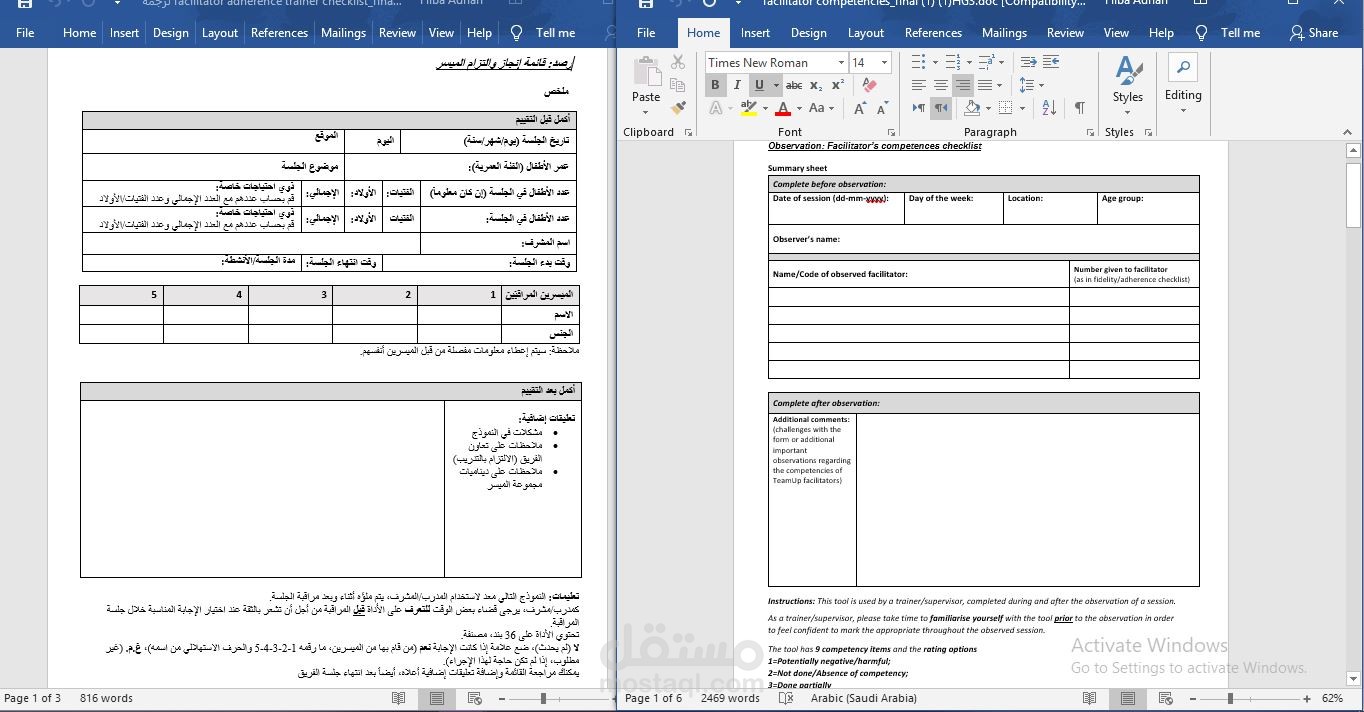
Task: Click the Cut scissors icon
Action: [678, 62]
